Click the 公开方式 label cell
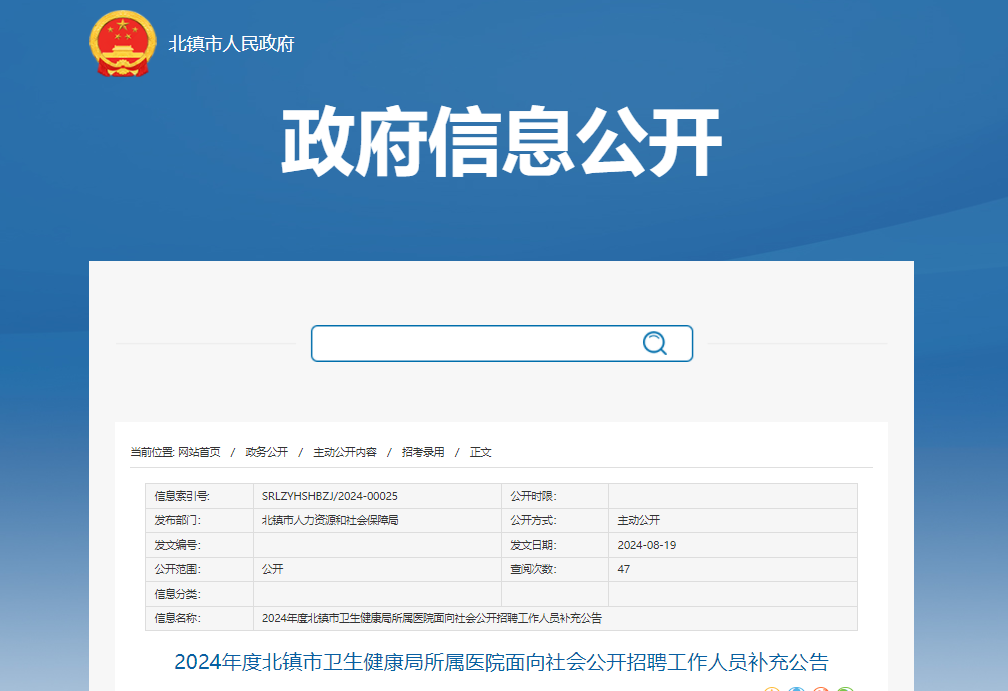 (x=555, y=520)
